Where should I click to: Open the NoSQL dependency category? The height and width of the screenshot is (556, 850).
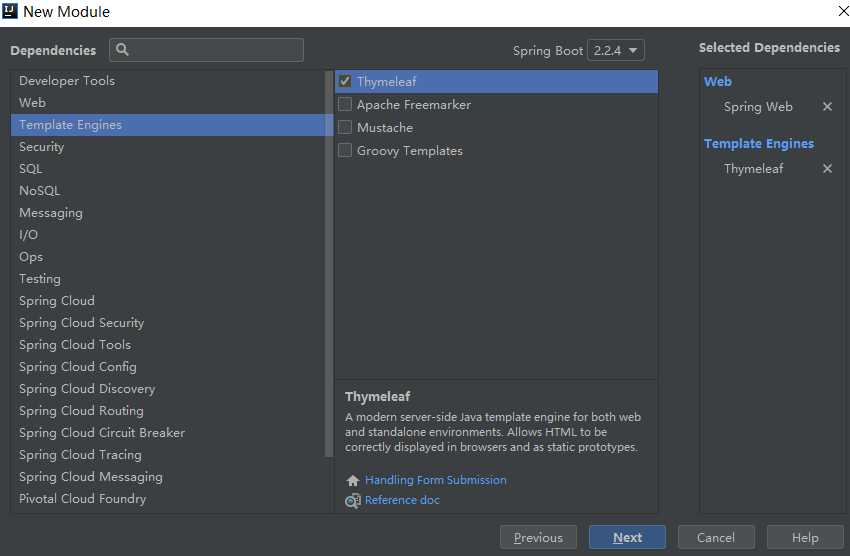coord(40,191)
